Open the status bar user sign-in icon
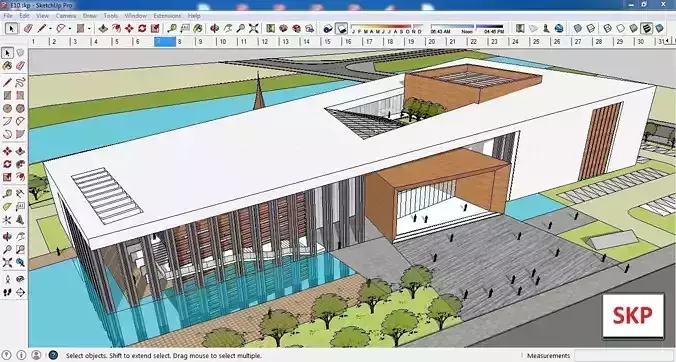The image size is (676, 362). click(x=36, y=355)
